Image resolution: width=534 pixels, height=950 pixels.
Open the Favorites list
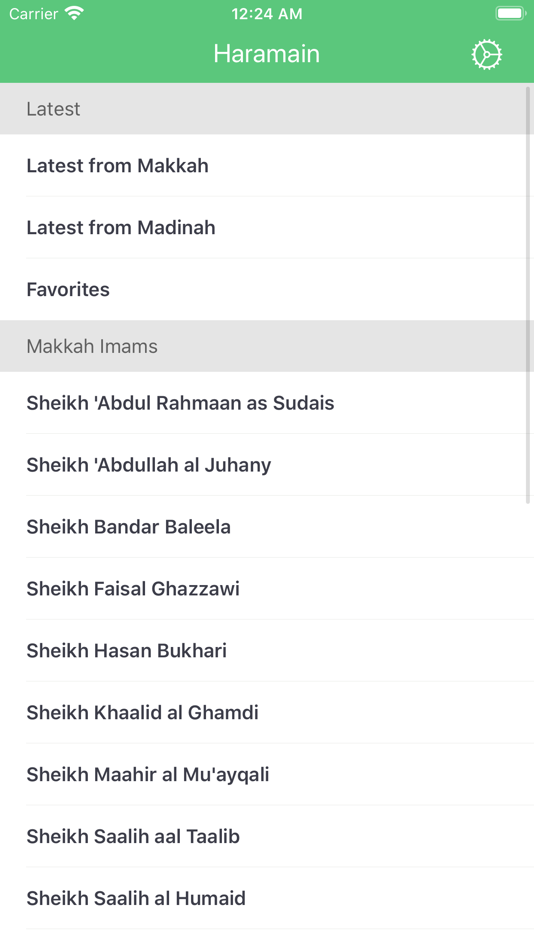click(267, 289)
